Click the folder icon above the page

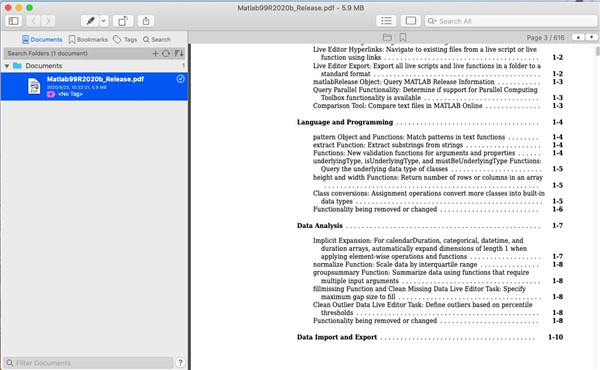(x=387, y=37)
